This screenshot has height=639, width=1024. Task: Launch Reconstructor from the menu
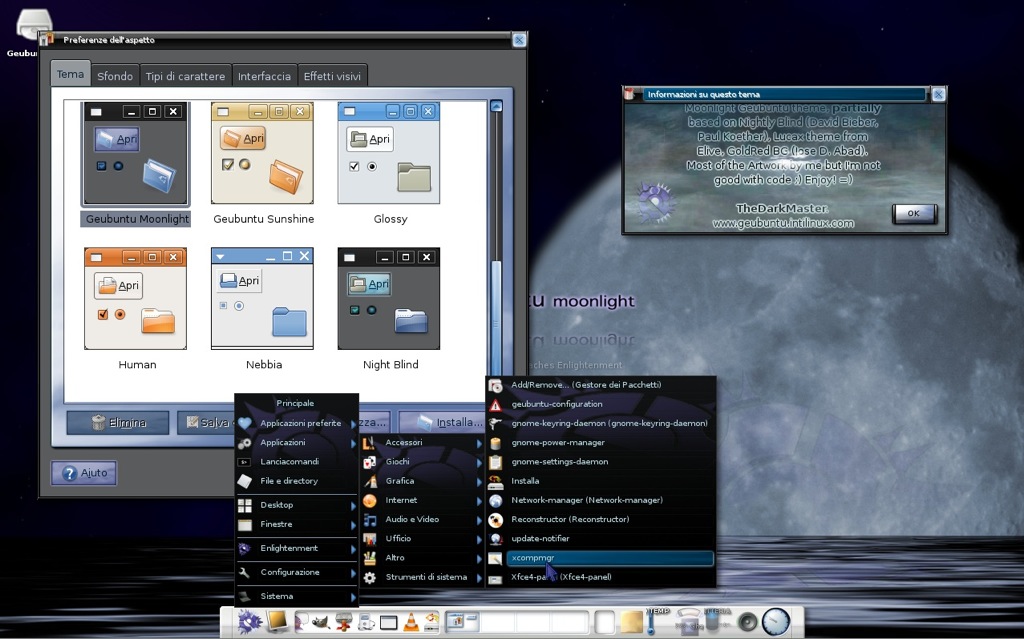pos(601,519)
